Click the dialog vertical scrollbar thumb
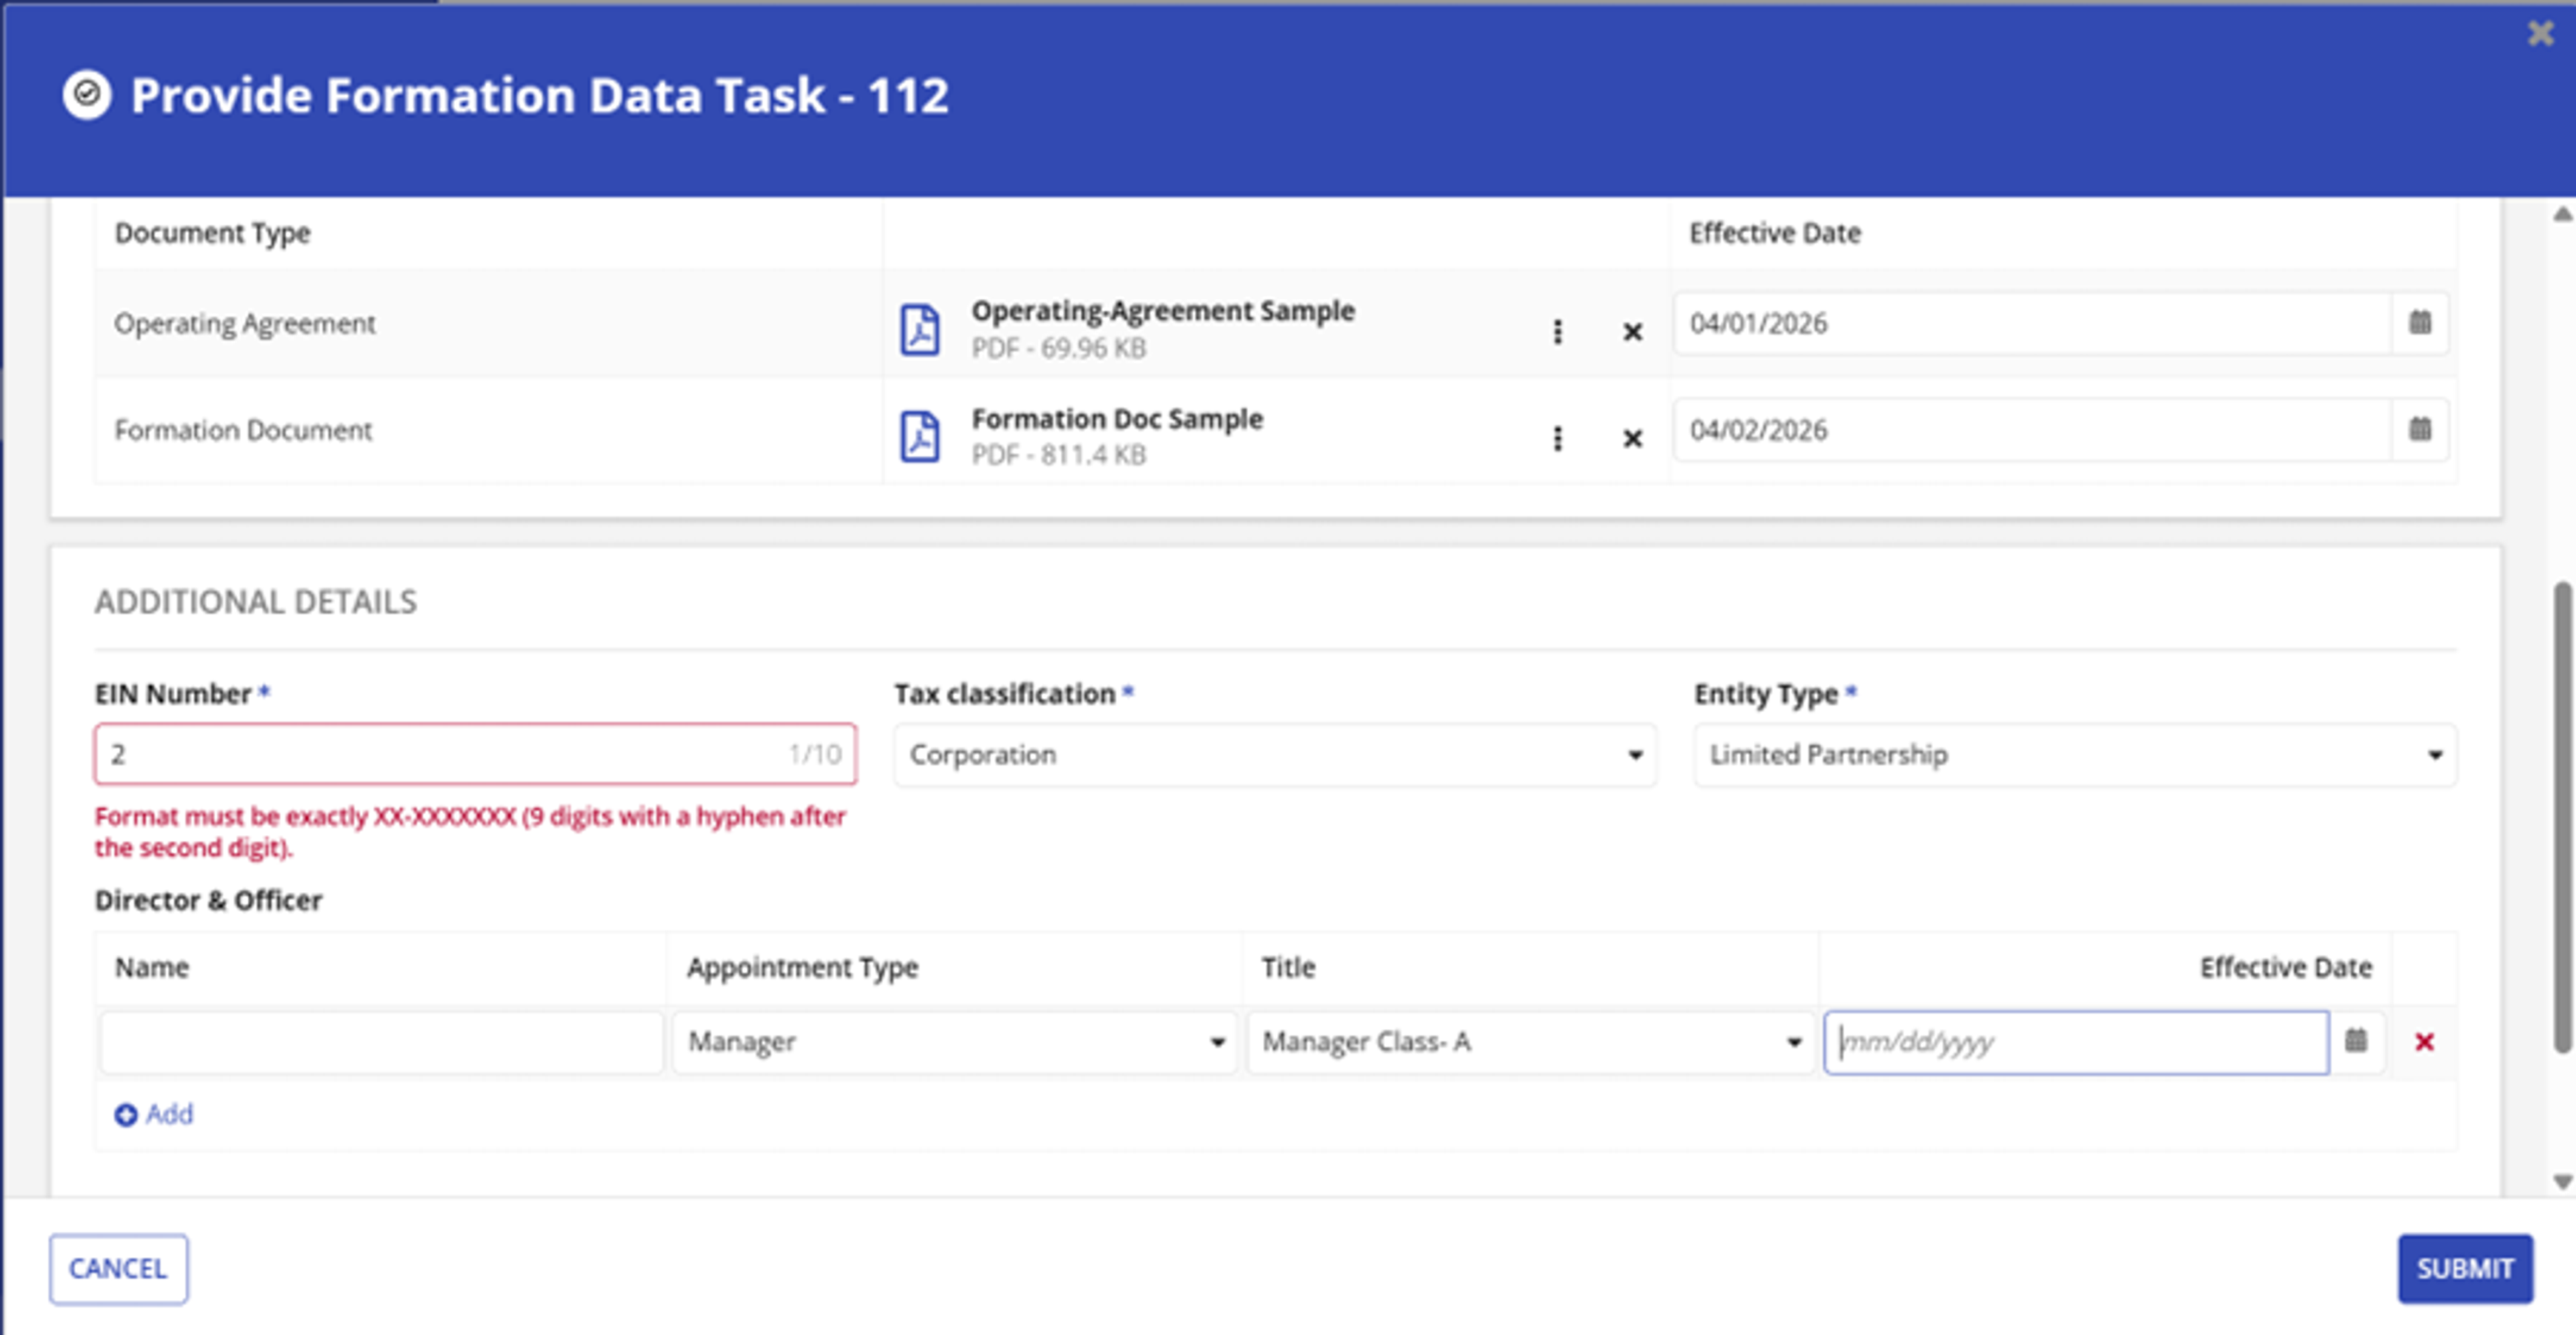 (x=2562, y=817)
